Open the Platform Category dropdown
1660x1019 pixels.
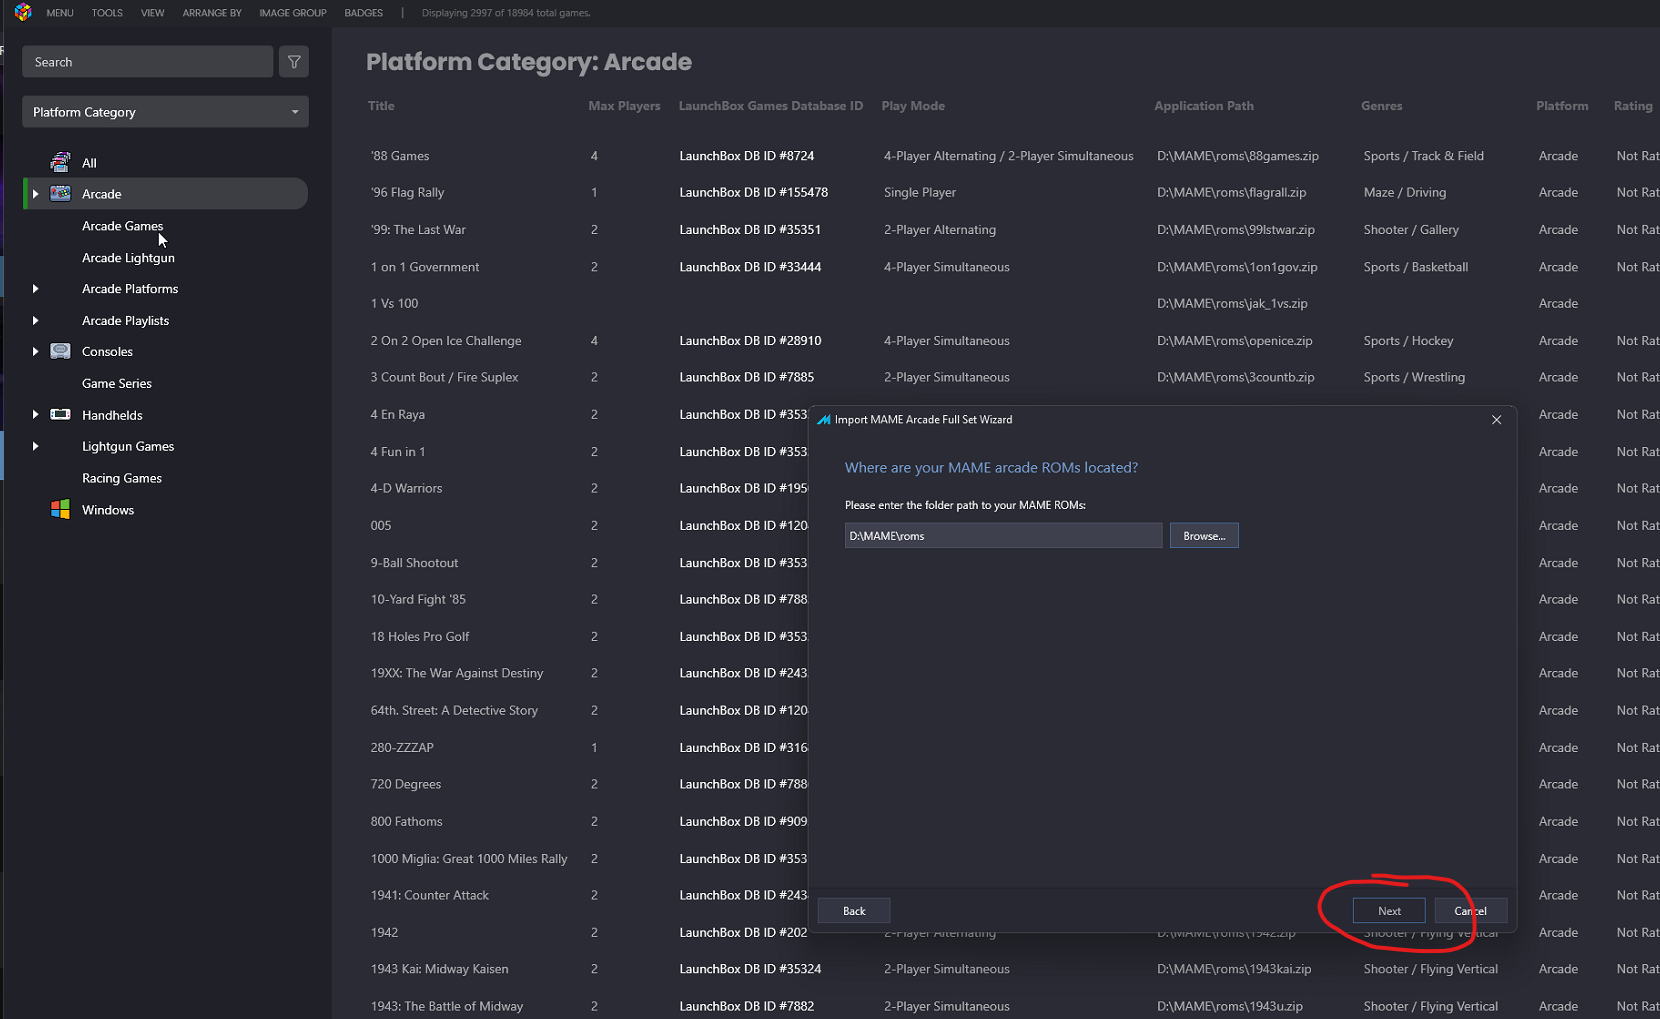pos(165,112)
